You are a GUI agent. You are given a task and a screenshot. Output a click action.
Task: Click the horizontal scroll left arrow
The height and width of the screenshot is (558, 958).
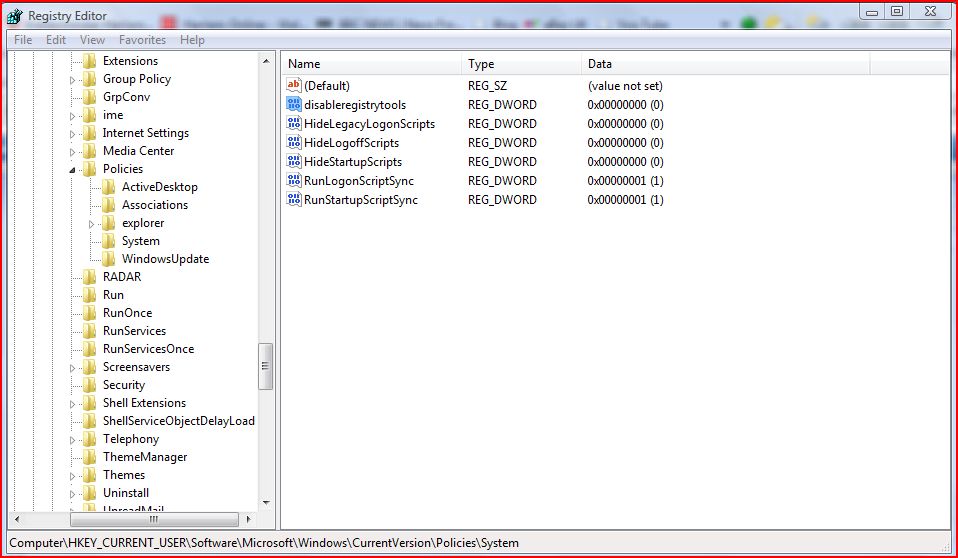16,519
